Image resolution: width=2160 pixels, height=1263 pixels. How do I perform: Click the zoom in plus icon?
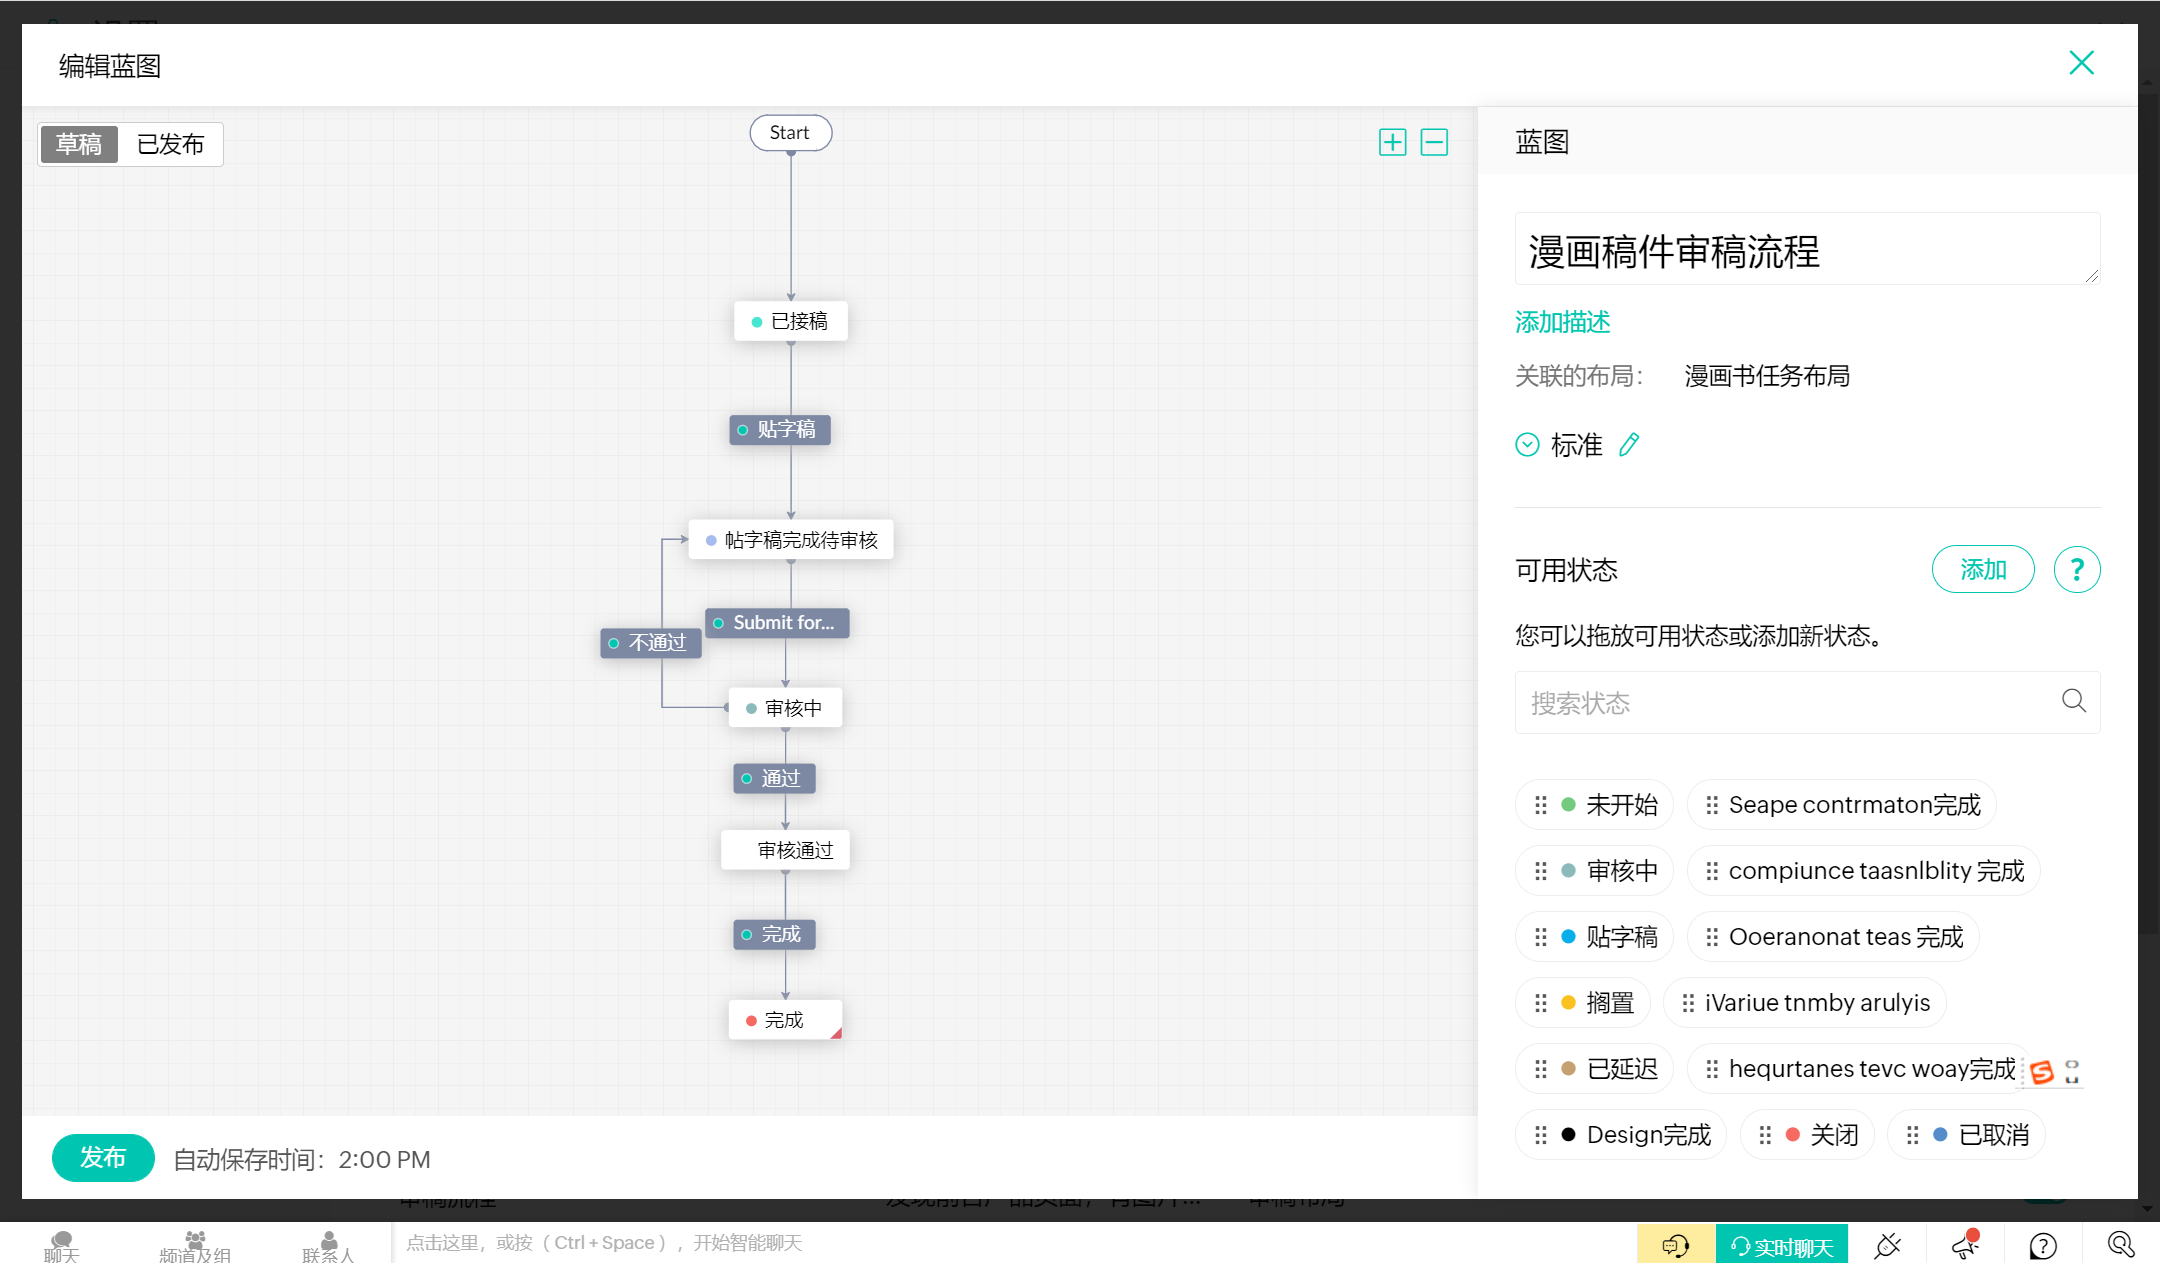tap(1392, 142)
